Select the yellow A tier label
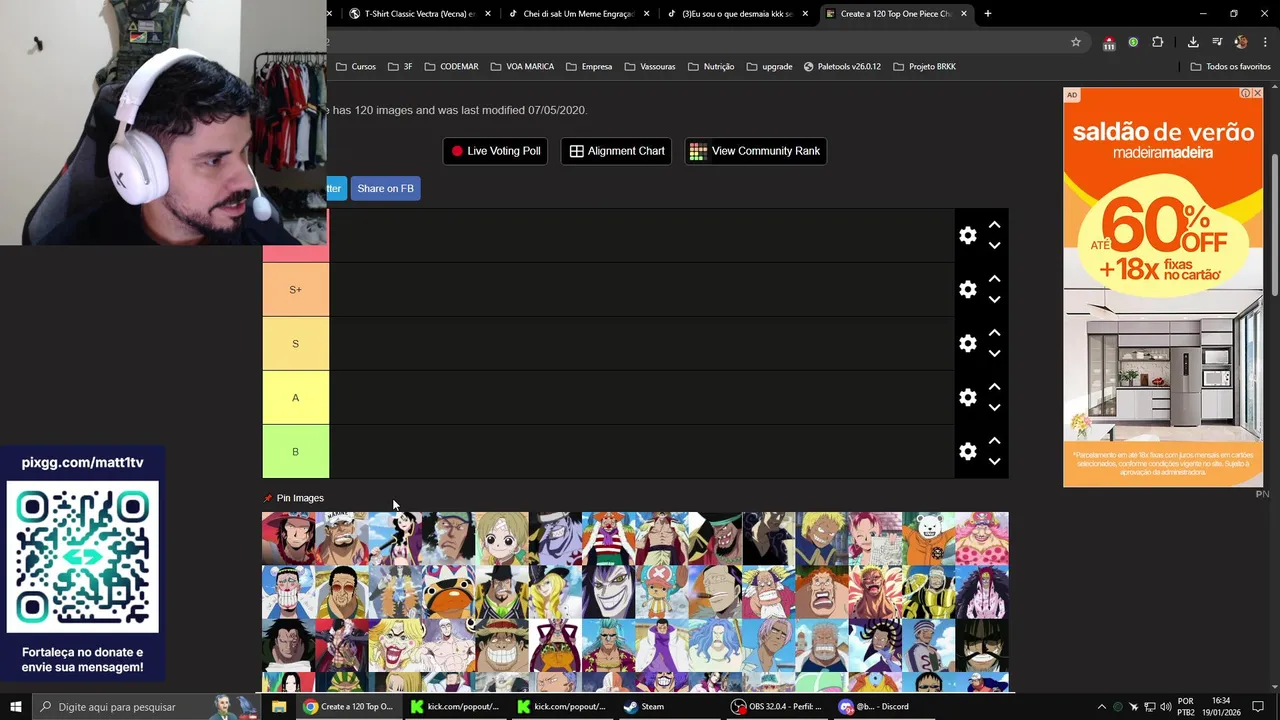 (x=295, y=397)
